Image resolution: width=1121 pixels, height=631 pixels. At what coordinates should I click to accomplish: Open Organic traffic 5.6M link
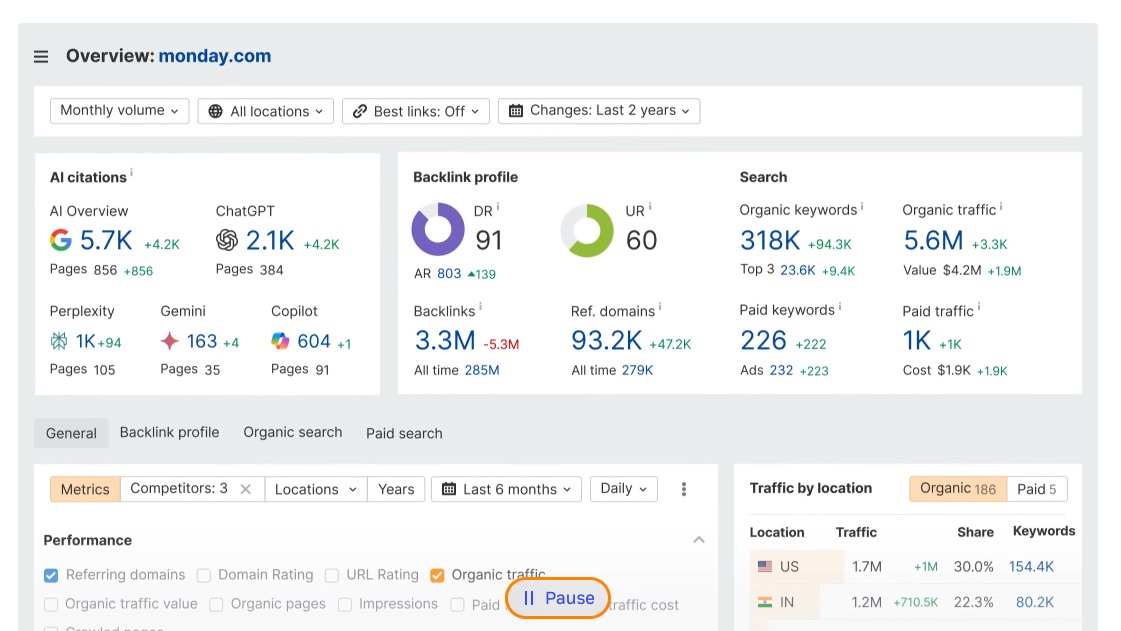933,240
